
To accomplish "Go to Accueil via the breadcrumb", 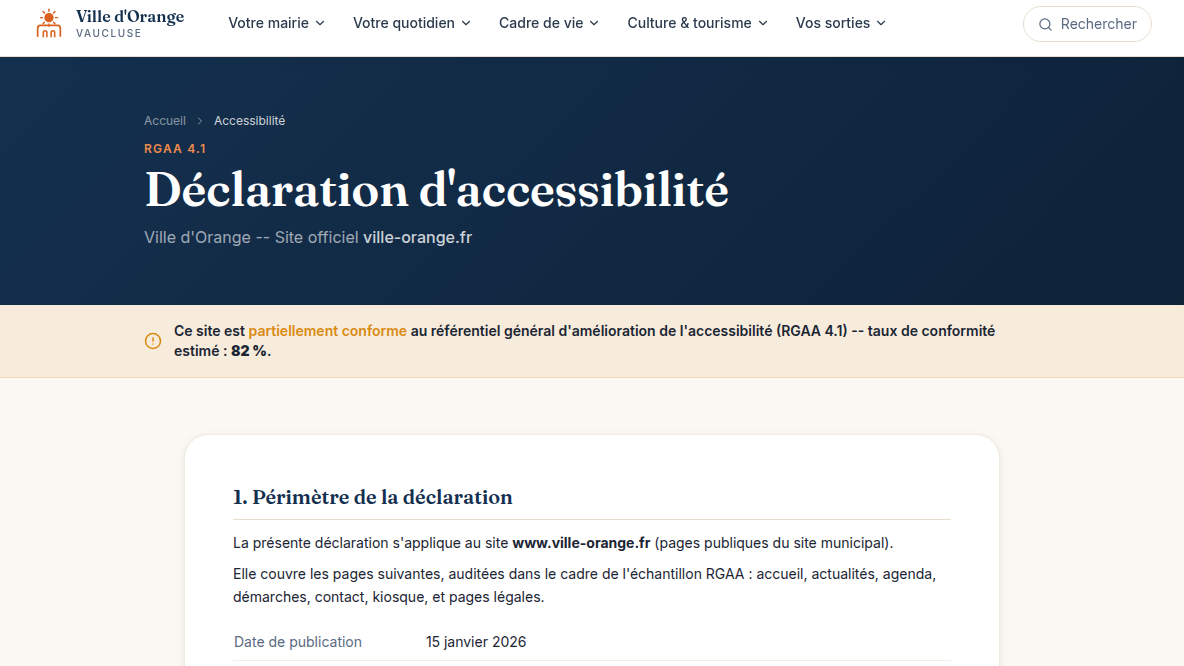I will point(165,121).
